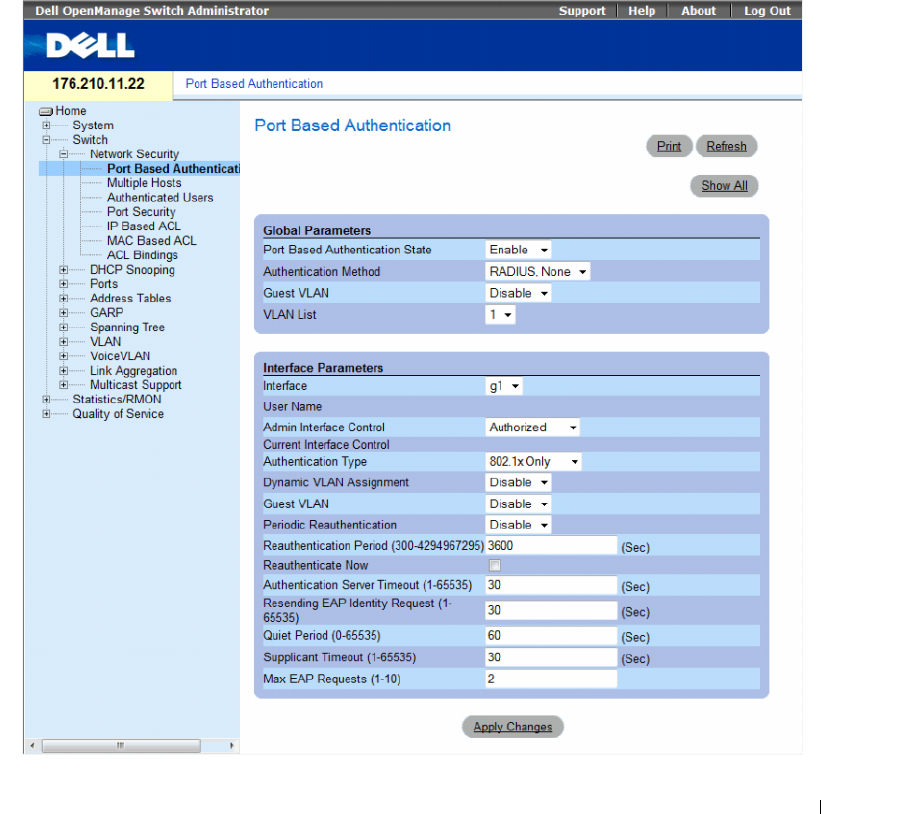This screenshot has width=900, height=814.
Task: Open the About link in header
Action: [699, 11]
